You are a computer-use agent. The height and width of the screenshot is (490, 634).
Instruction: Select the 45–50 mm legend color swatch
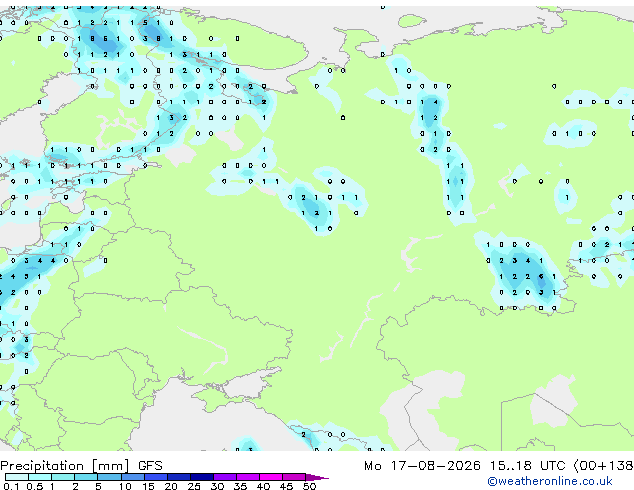click(x=294, y=477)
